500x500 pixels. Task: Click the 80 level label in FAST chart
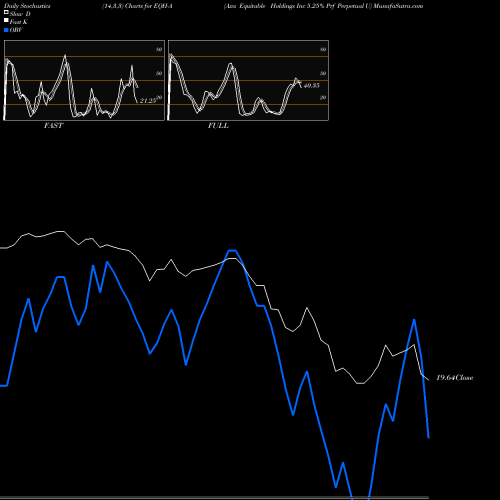tap(159, 49)
